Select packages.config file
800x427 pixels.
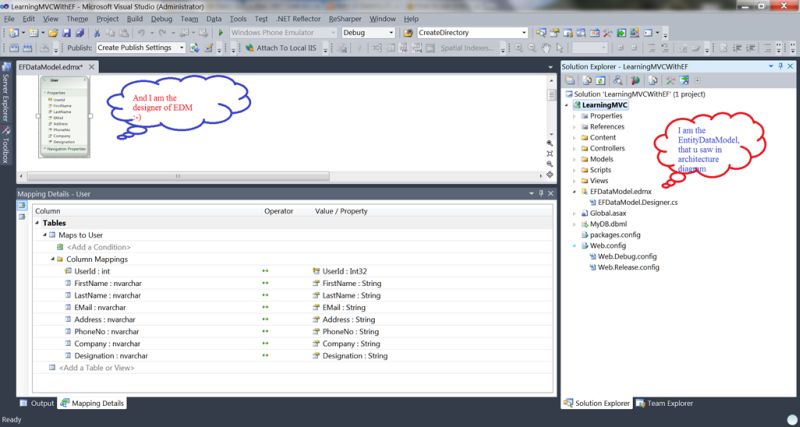611,235
